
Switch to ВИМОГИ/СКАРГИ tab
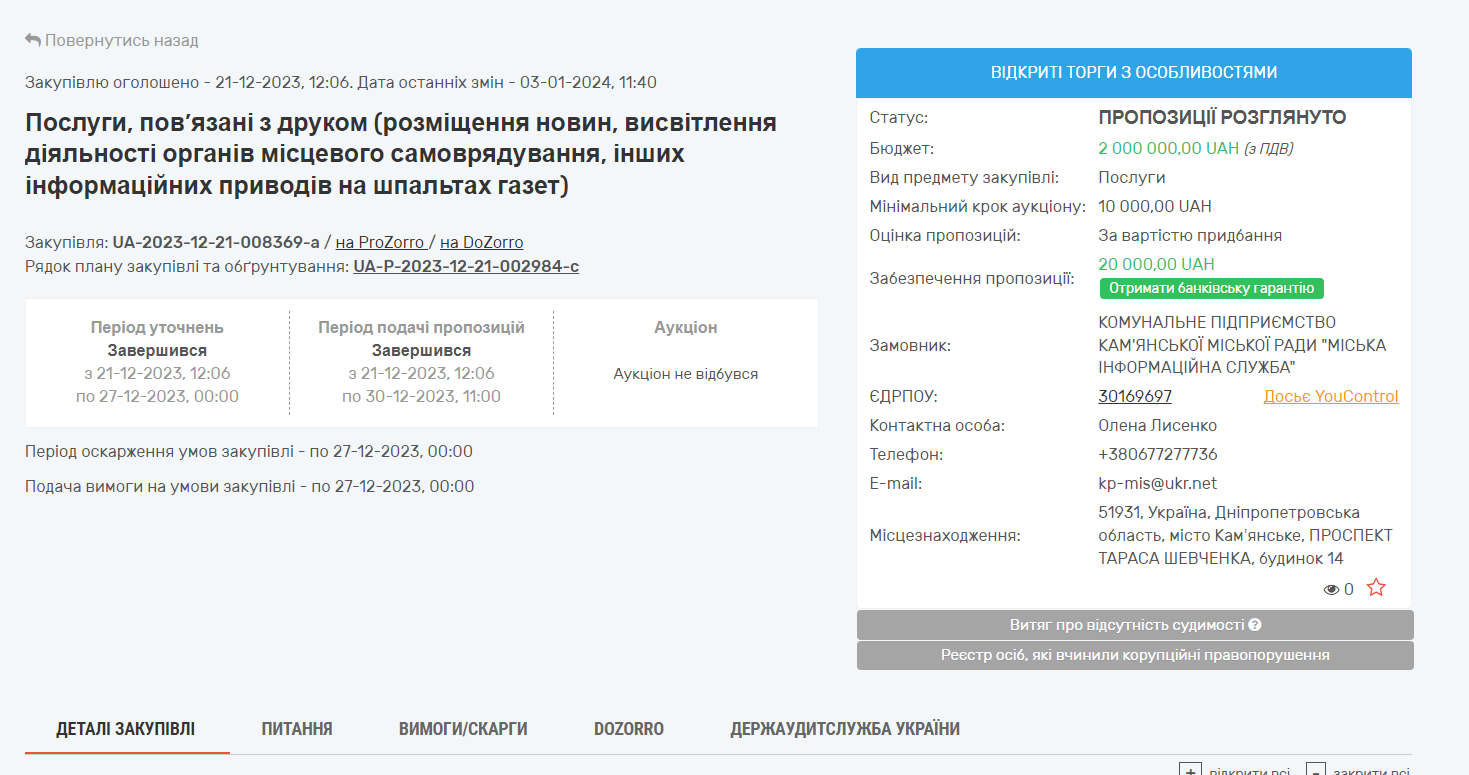[463, 729]
